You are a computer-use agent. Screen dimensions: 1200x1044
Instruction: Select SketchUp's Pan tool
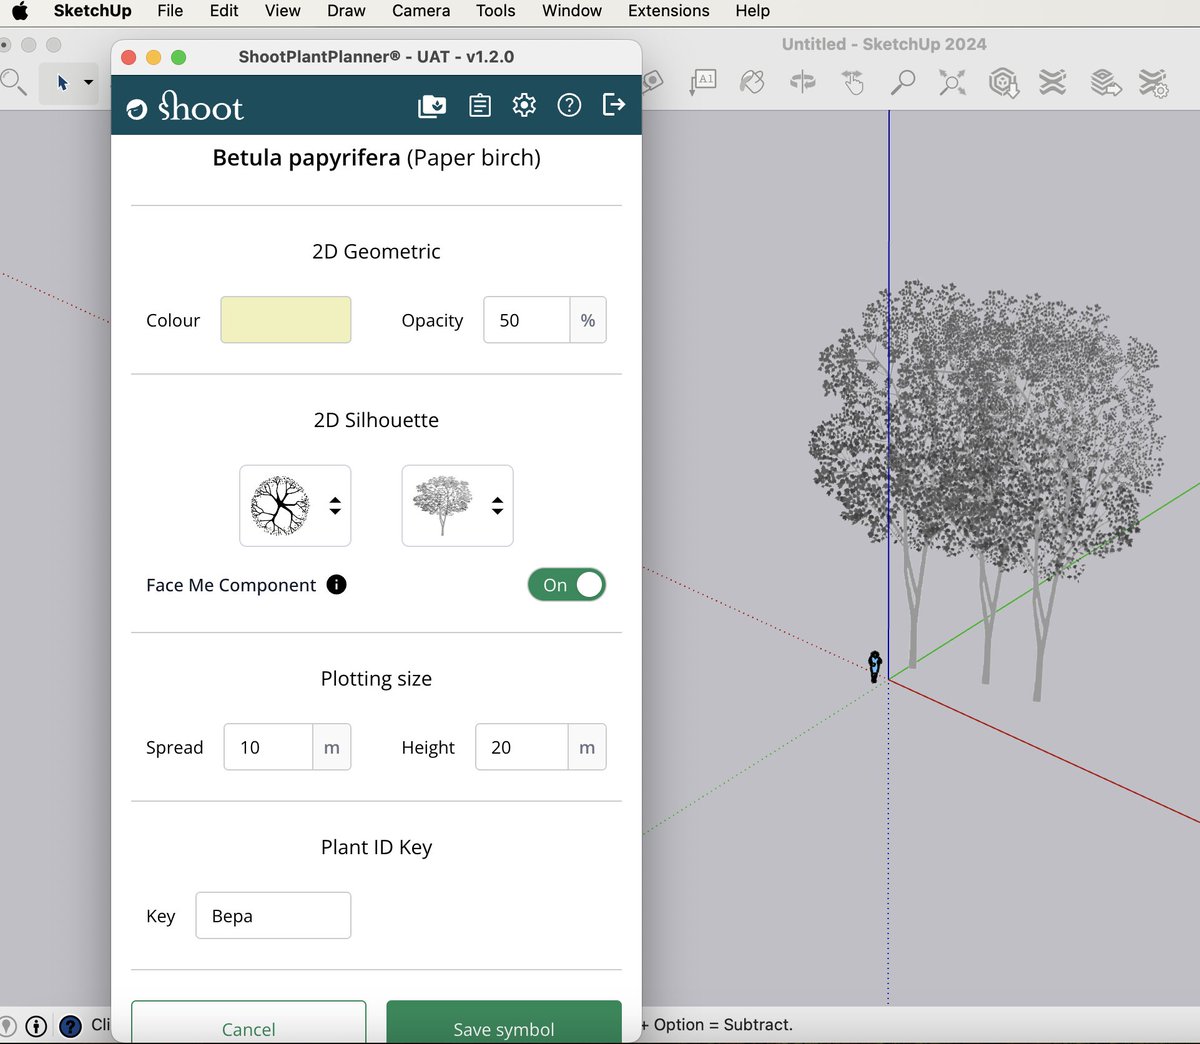tap(852, 83)
